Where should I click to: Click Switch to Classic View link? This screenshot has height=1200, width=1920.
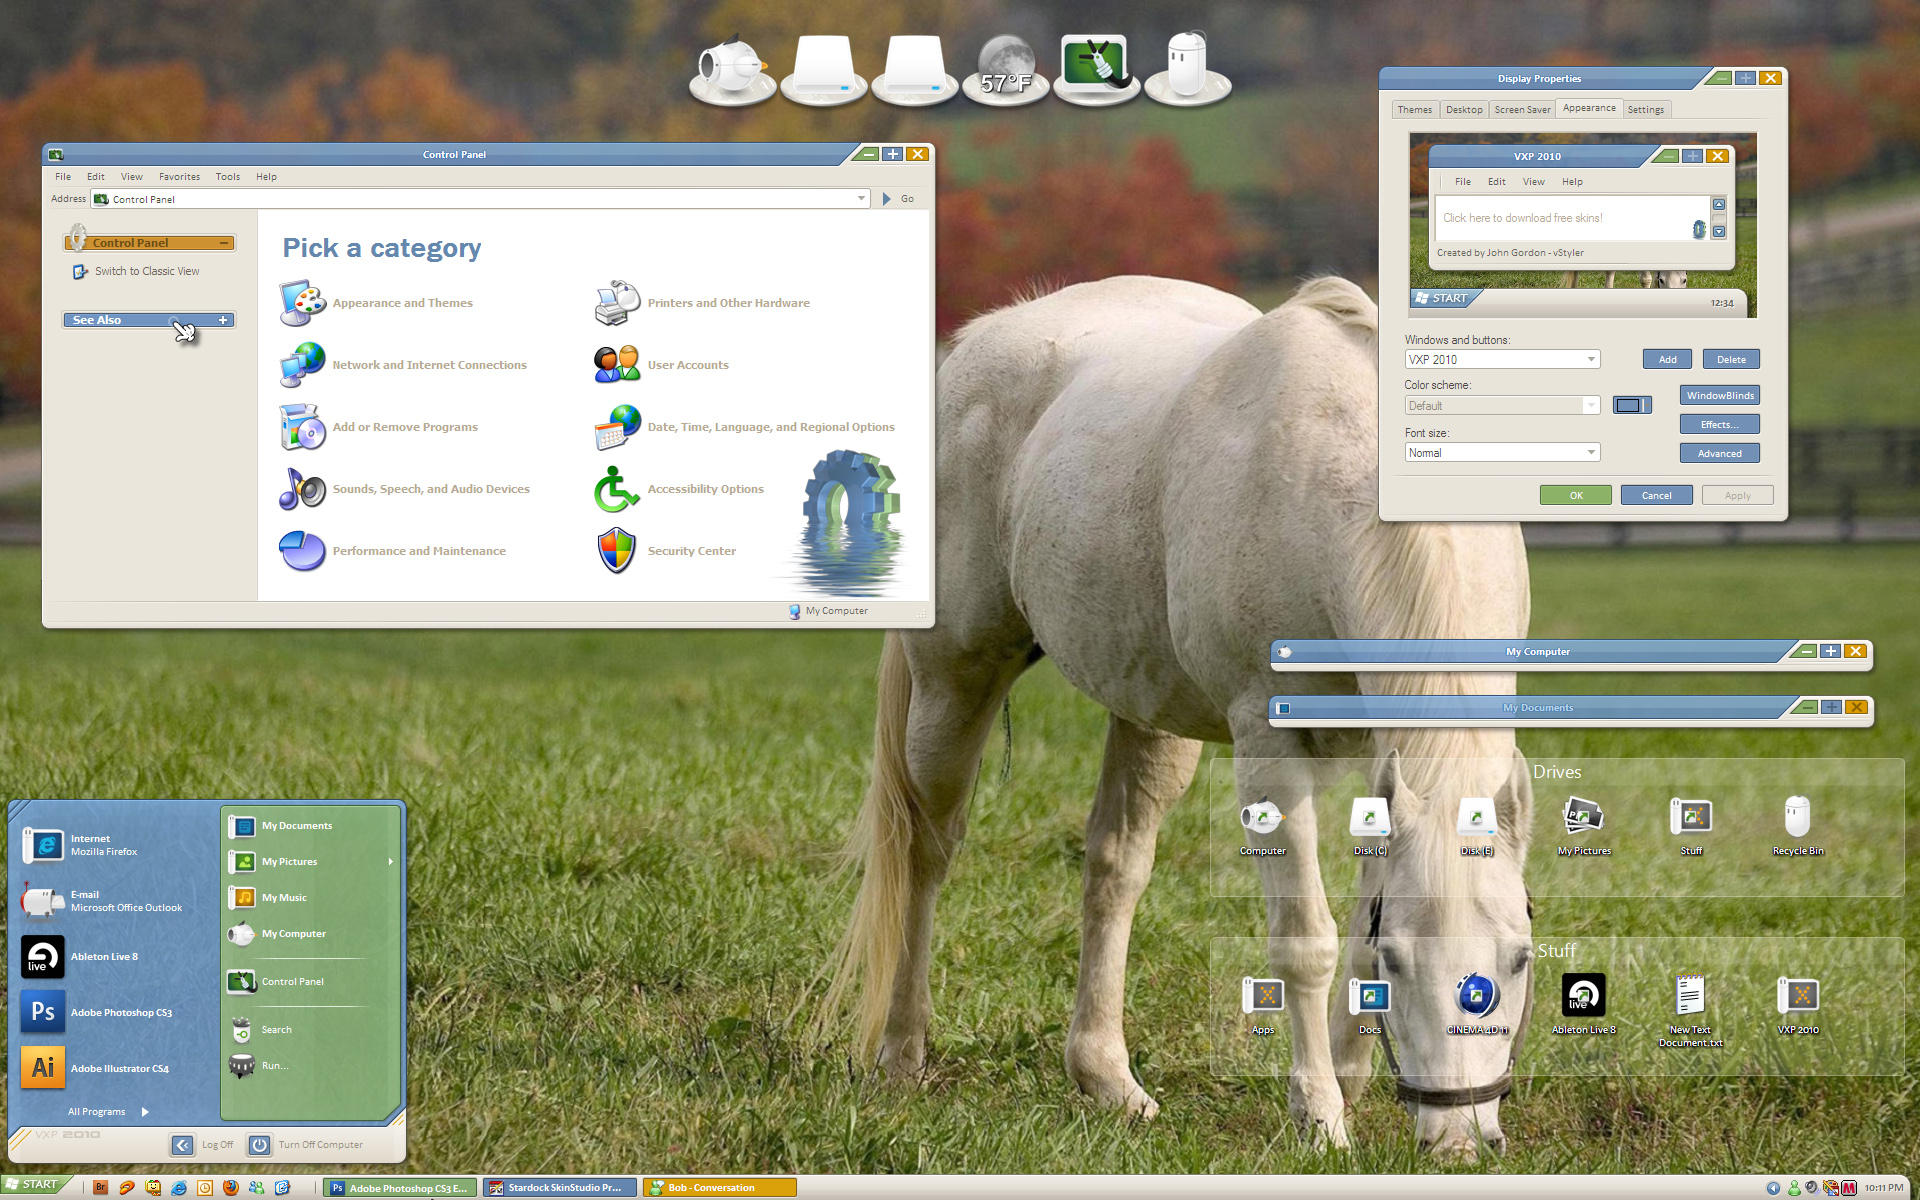click(147, 271)
